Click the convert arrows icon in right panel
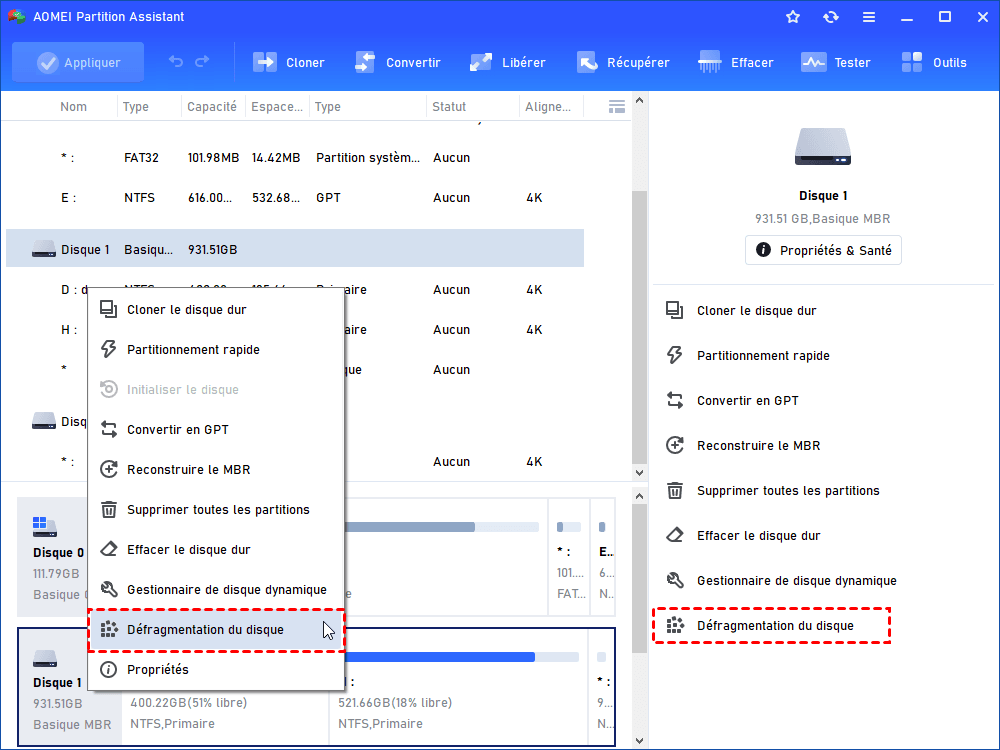 pyautogui.click(x=675, y=401)
